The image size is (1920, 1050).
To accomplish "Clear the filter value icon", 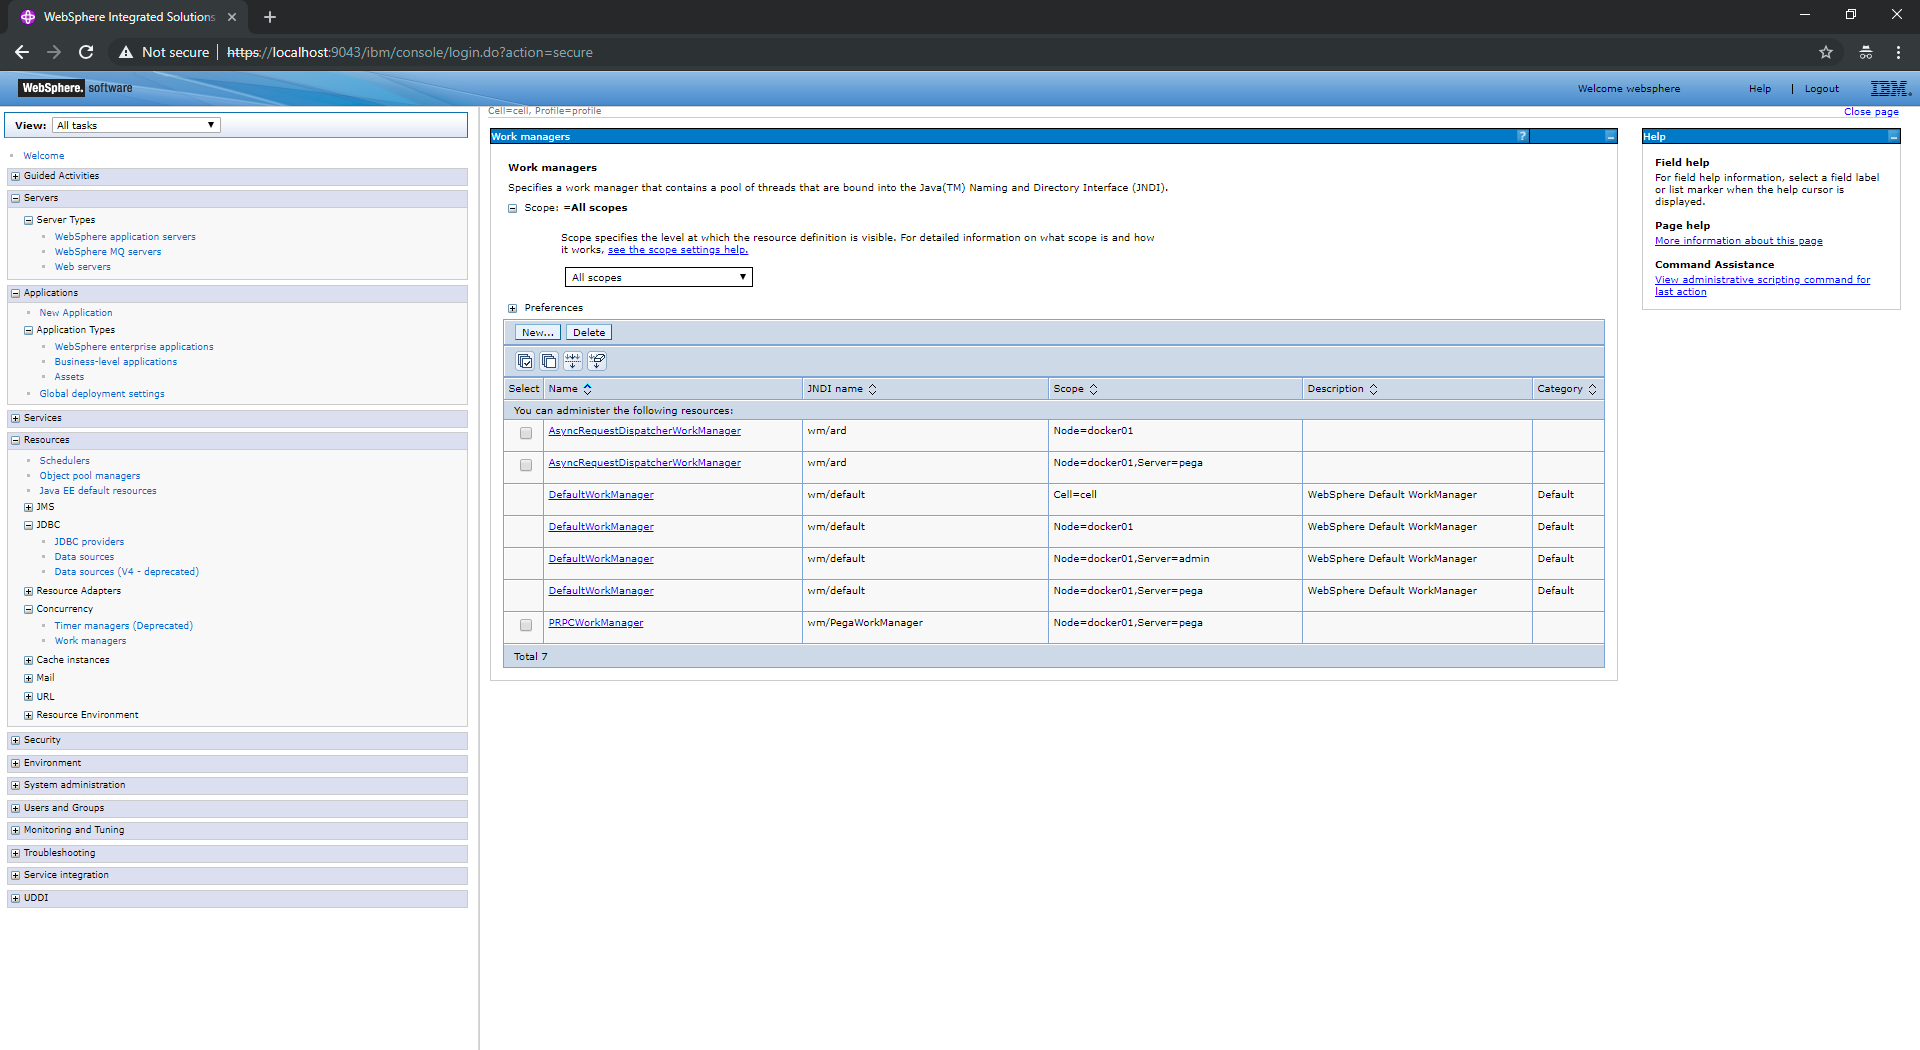I will click(x=597, y=361).
